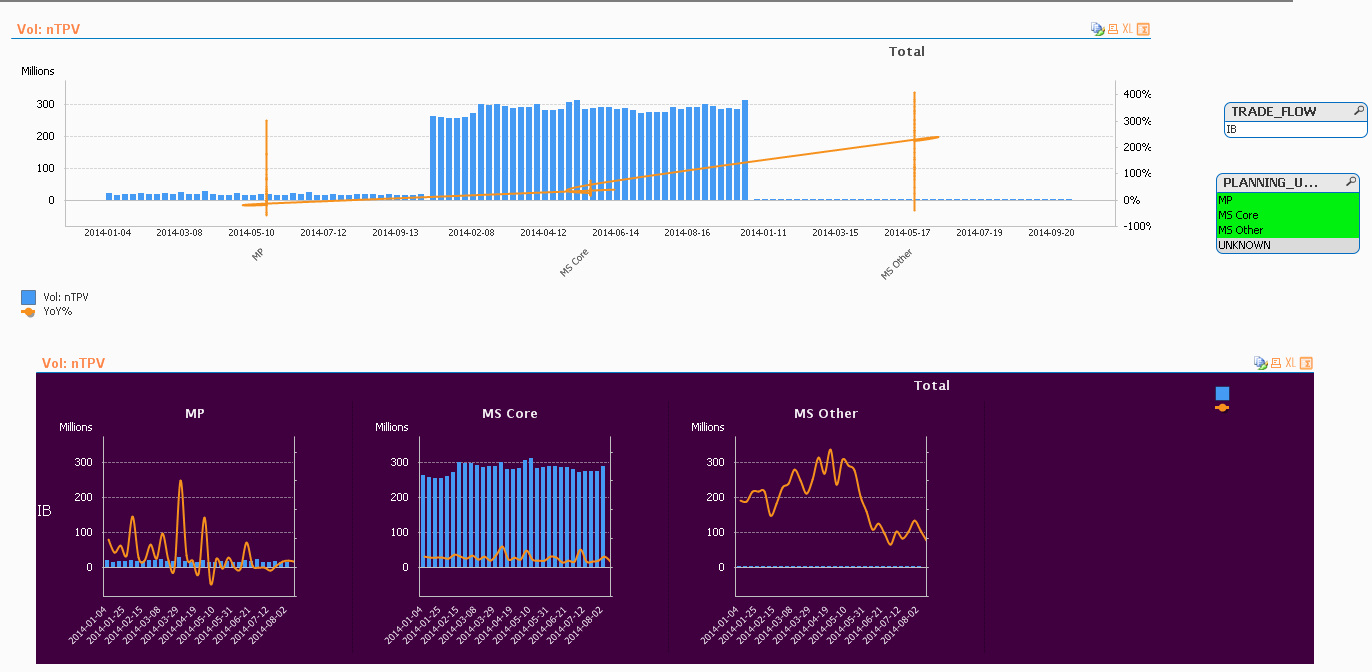Click fast type change icon on purple chart
Screen dimensions: 1372x672
pos(1306,363)
